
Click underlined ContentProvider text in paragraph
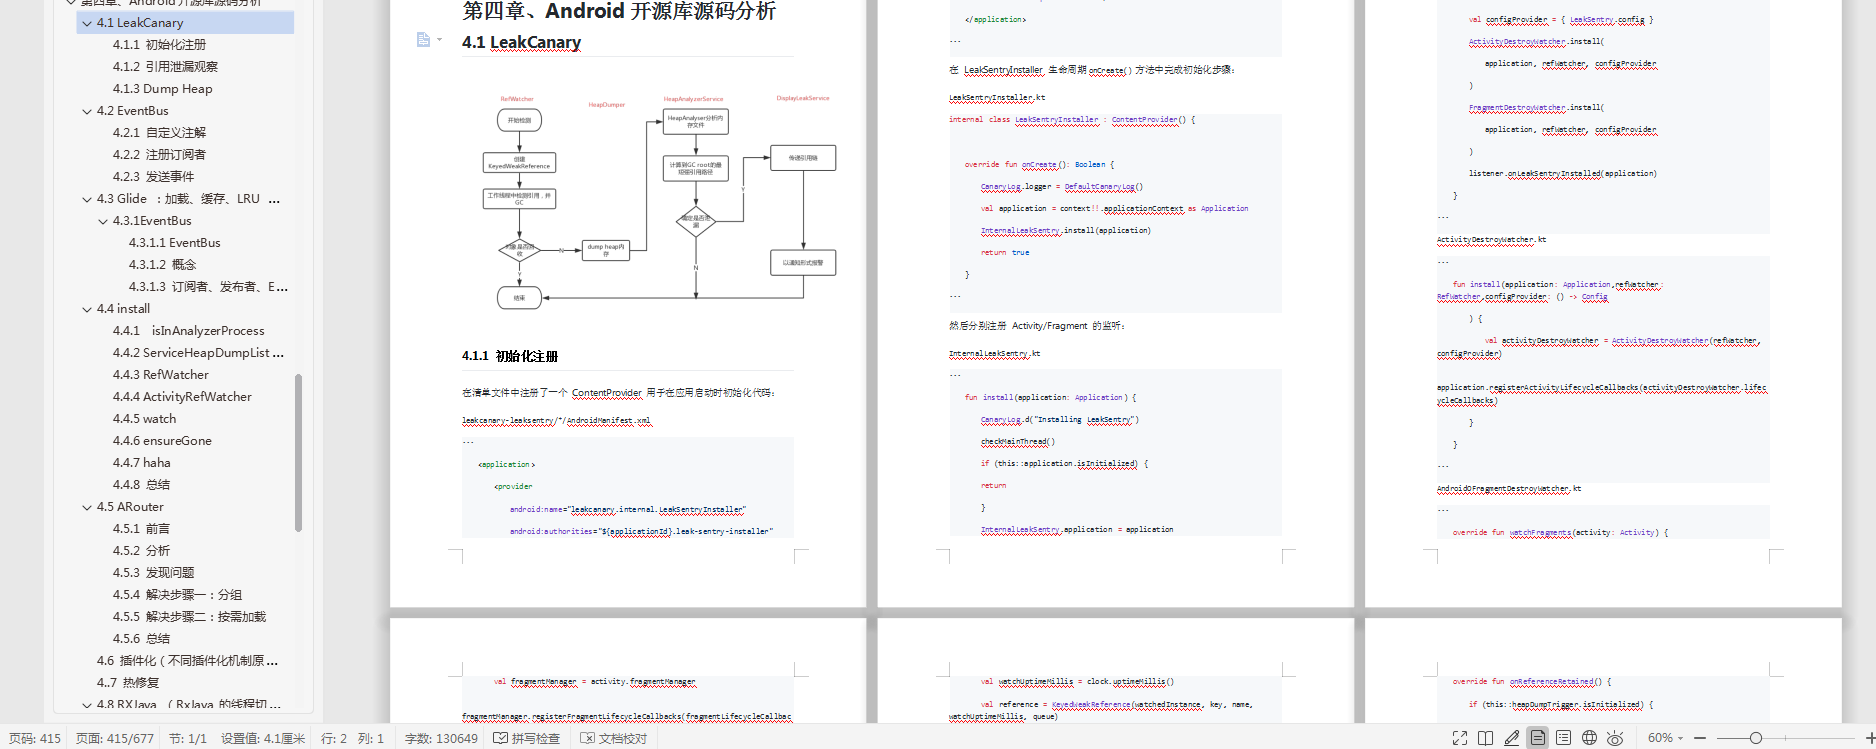pyautogui.click(x=607, y=393)
